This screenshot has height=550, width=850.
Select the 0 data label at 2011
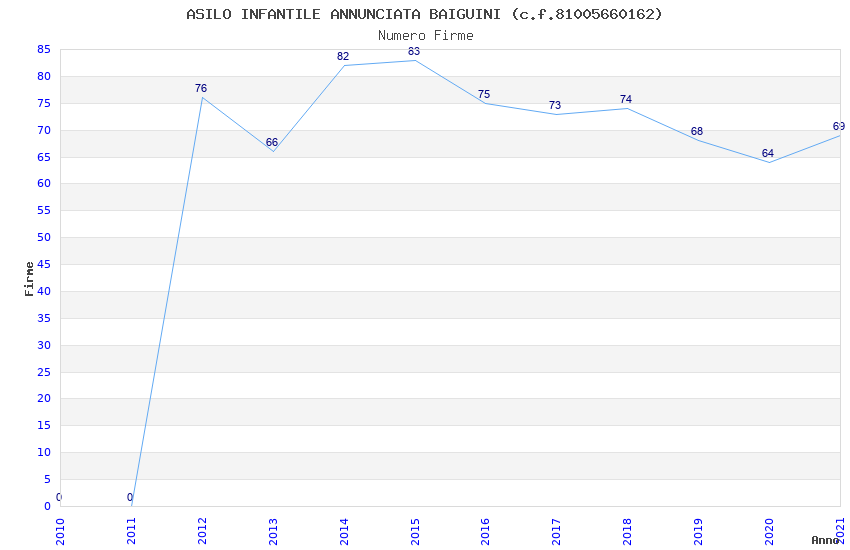[x=130, y=497]
